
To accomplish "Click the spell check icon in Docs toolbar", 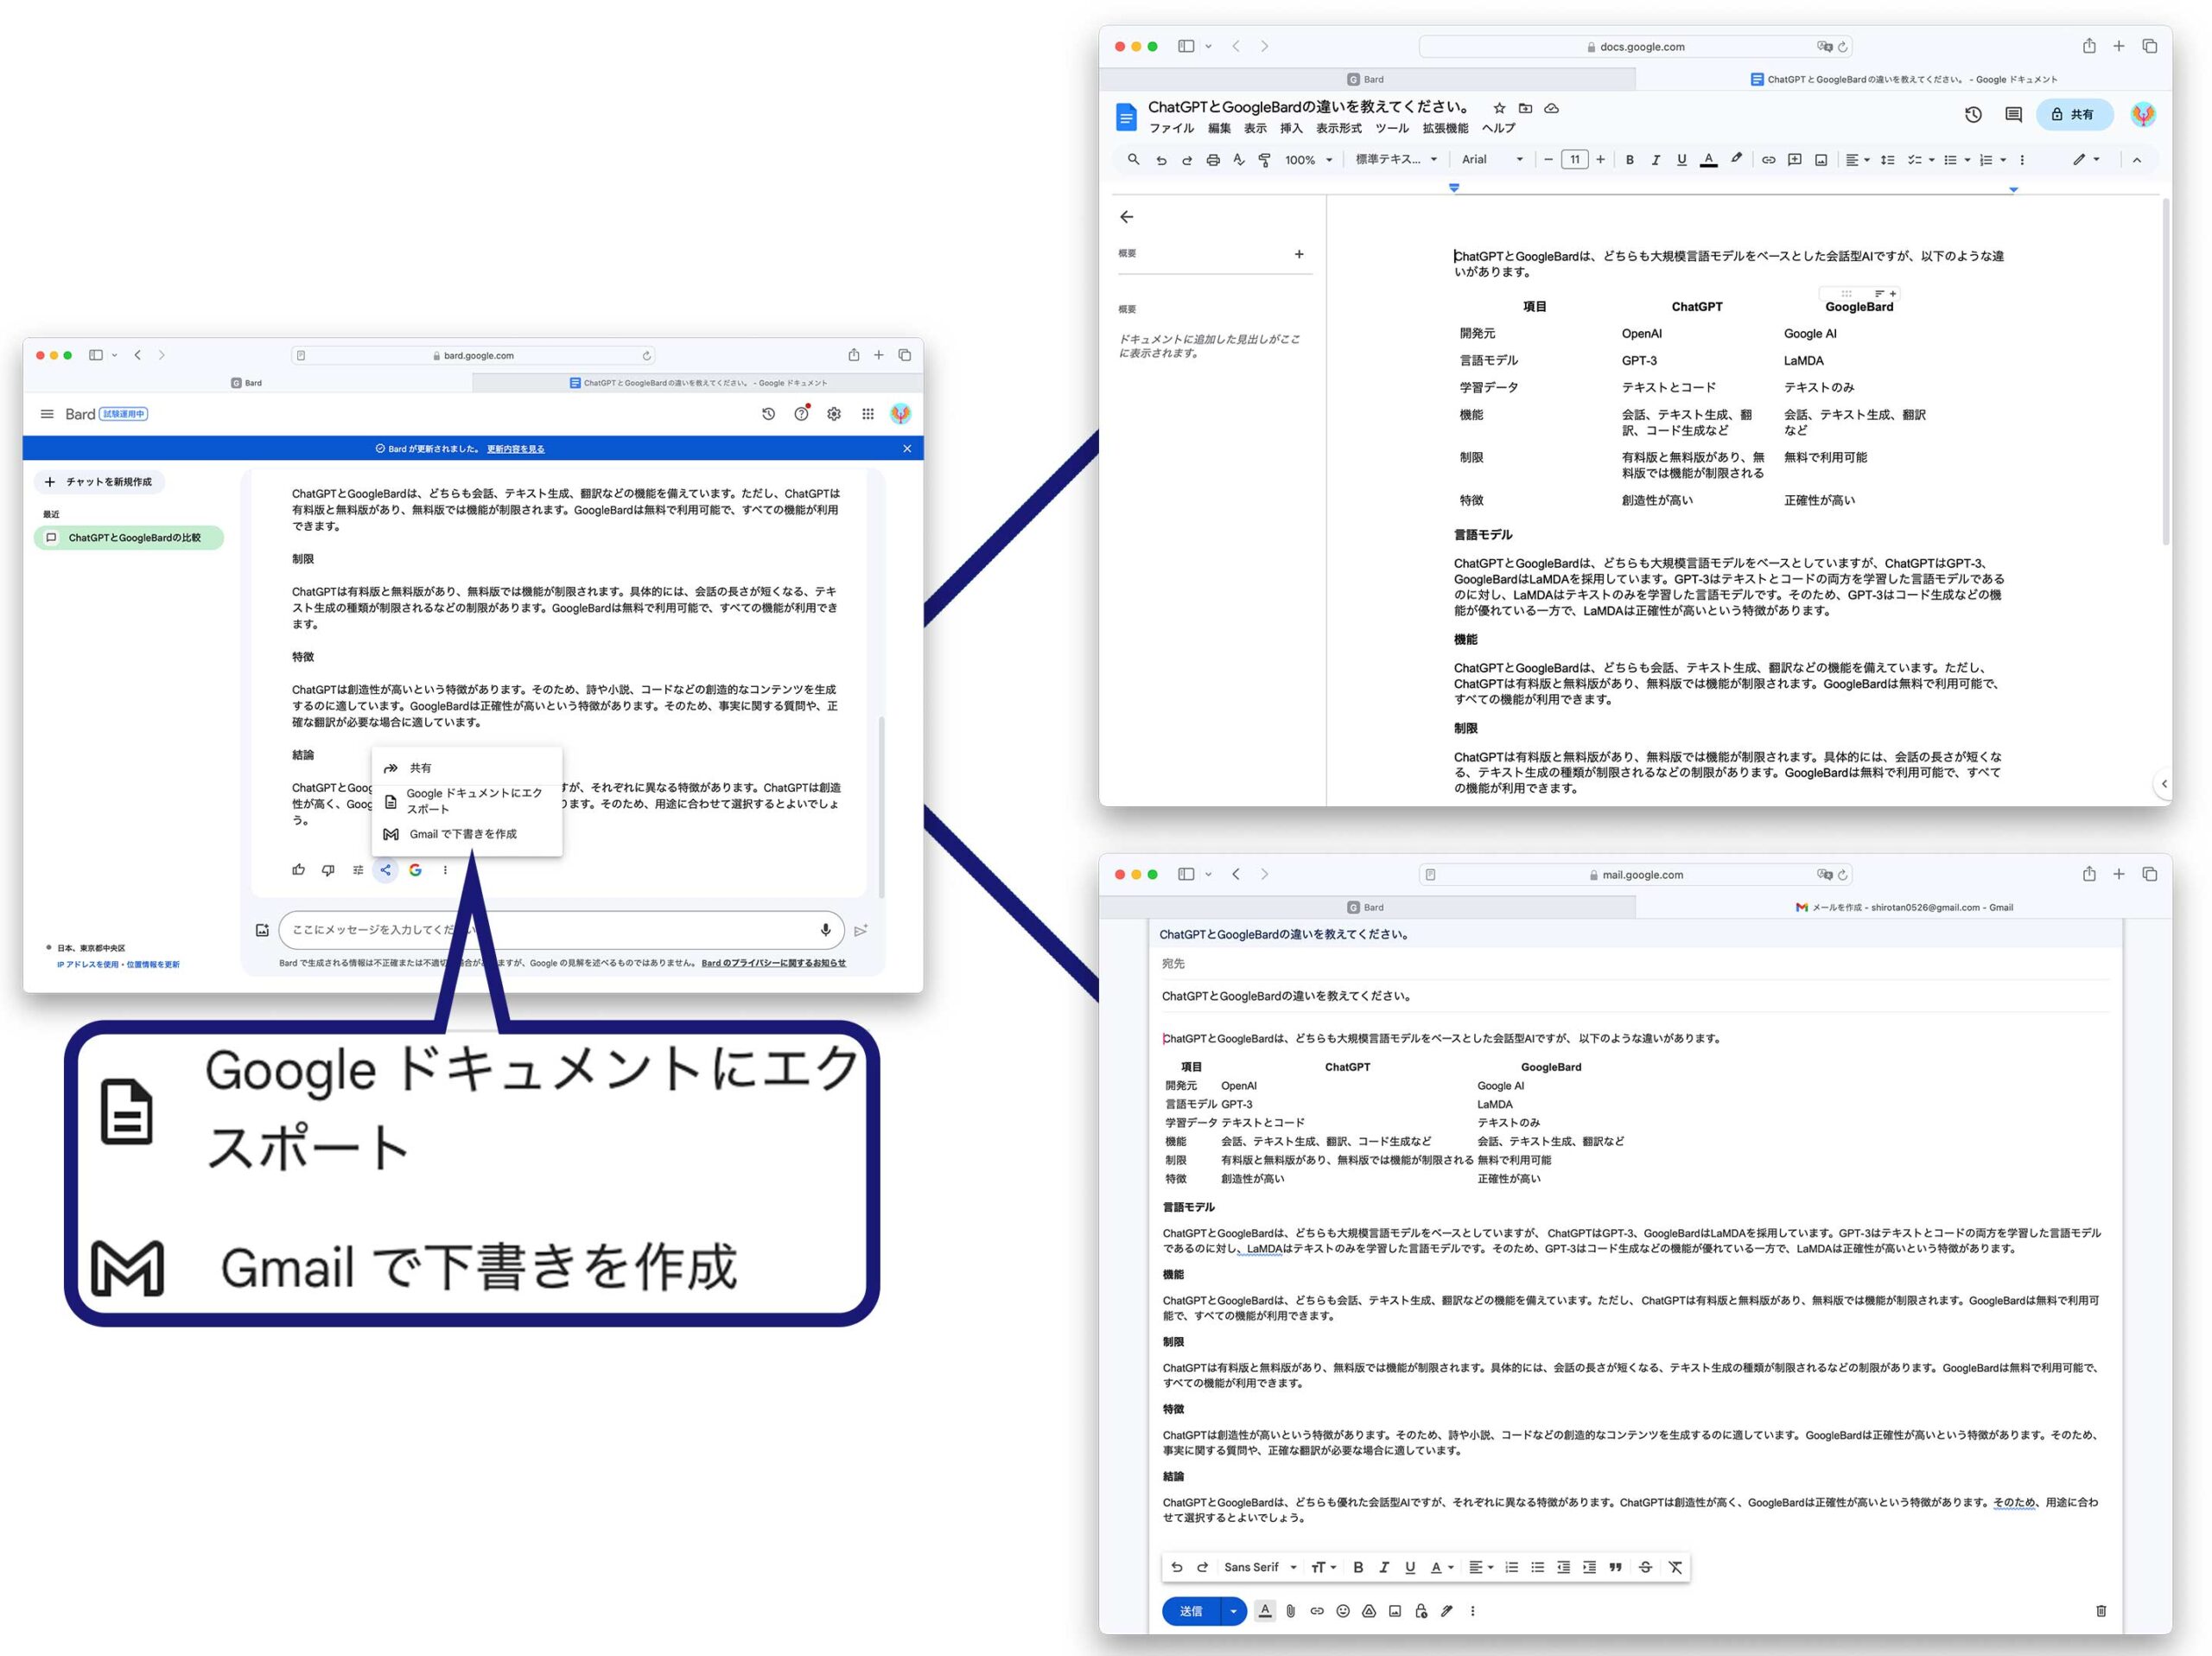I will (1239, 160).
